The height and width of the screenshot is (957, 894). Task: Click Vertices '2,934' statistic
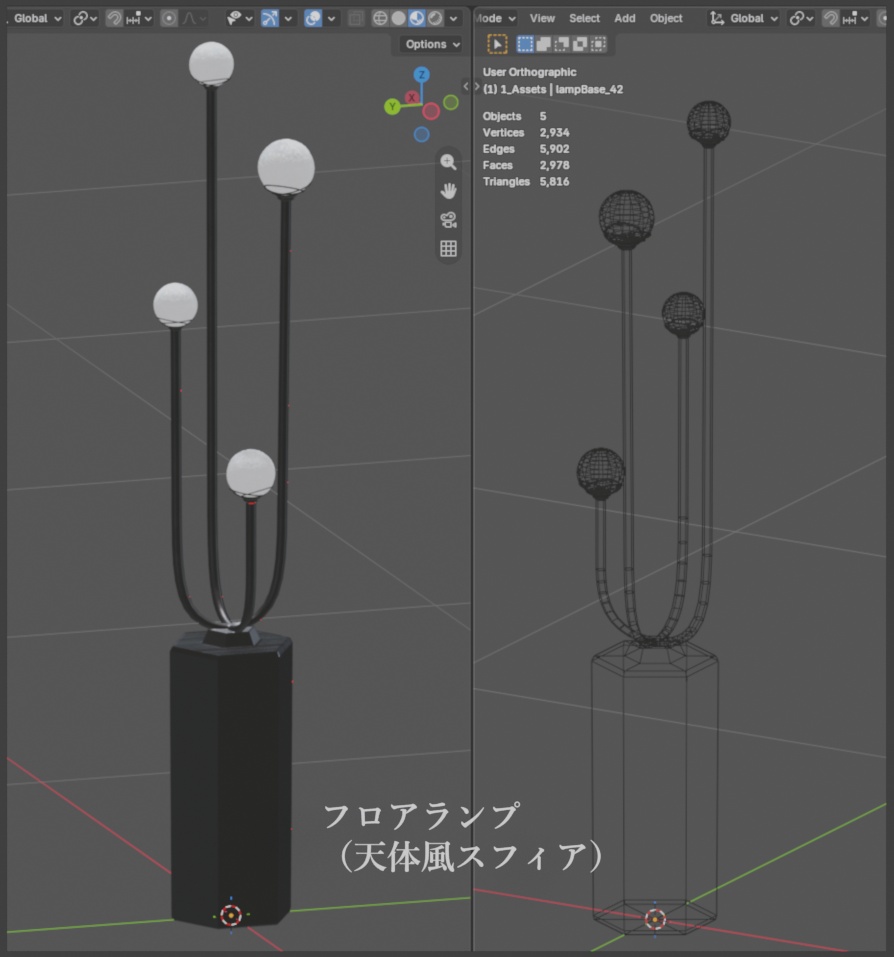pos(554,132)
